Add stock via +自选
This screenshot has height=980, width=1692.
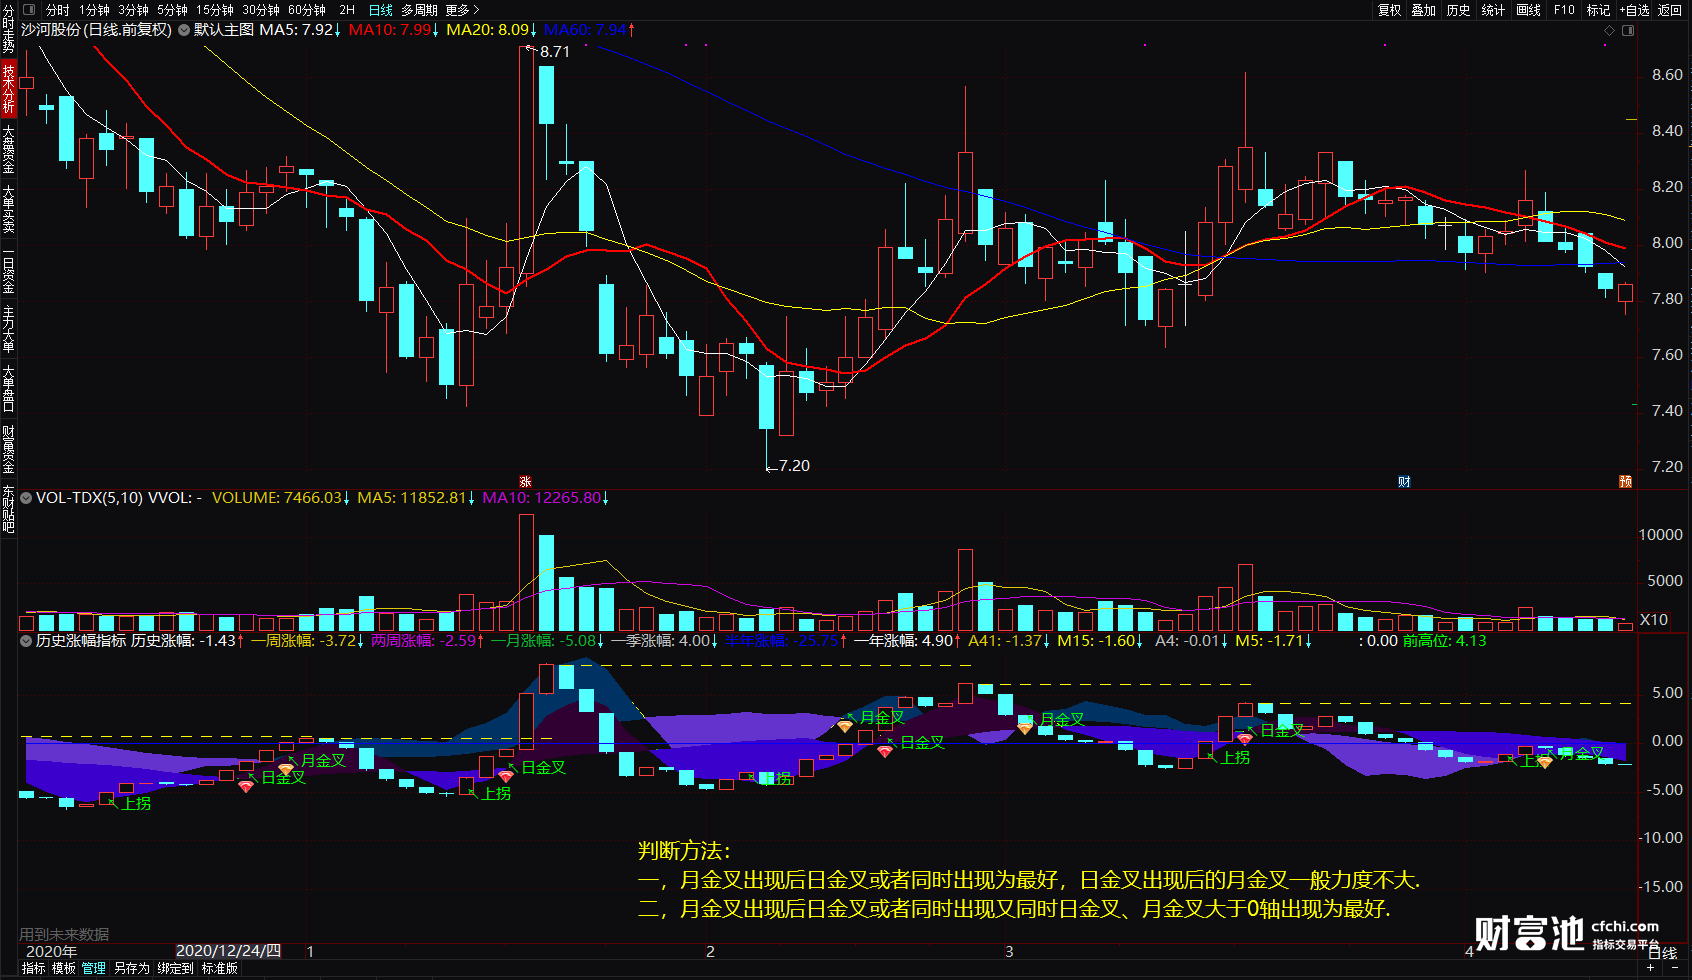(x=1634, y=10)
